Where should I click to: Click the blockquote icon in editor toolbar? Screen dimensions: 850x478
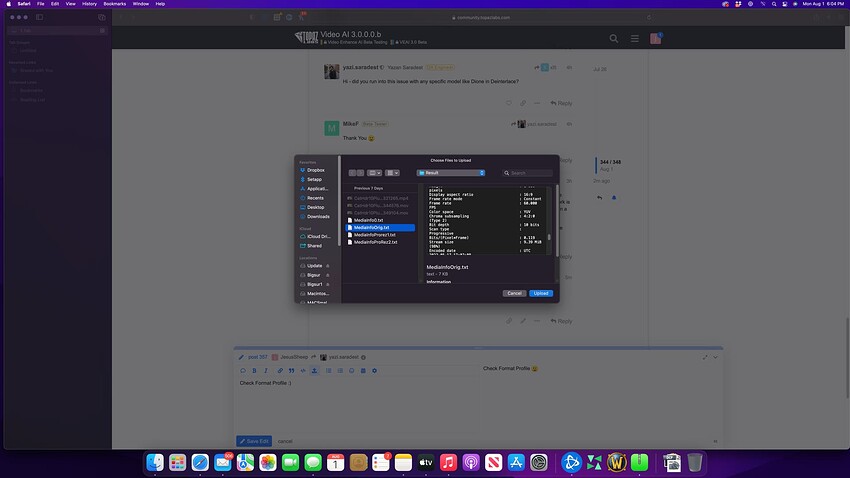pyautogui.click(x=291, y=371)
